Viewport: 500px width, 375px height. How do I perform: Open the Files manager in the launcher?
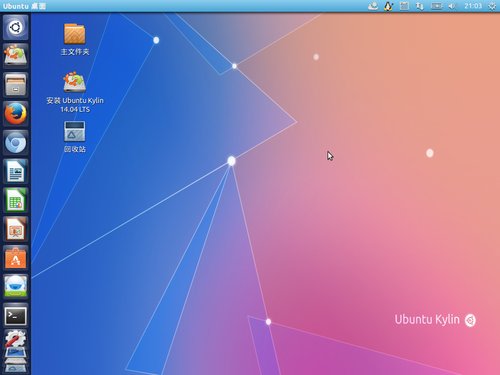15,85
